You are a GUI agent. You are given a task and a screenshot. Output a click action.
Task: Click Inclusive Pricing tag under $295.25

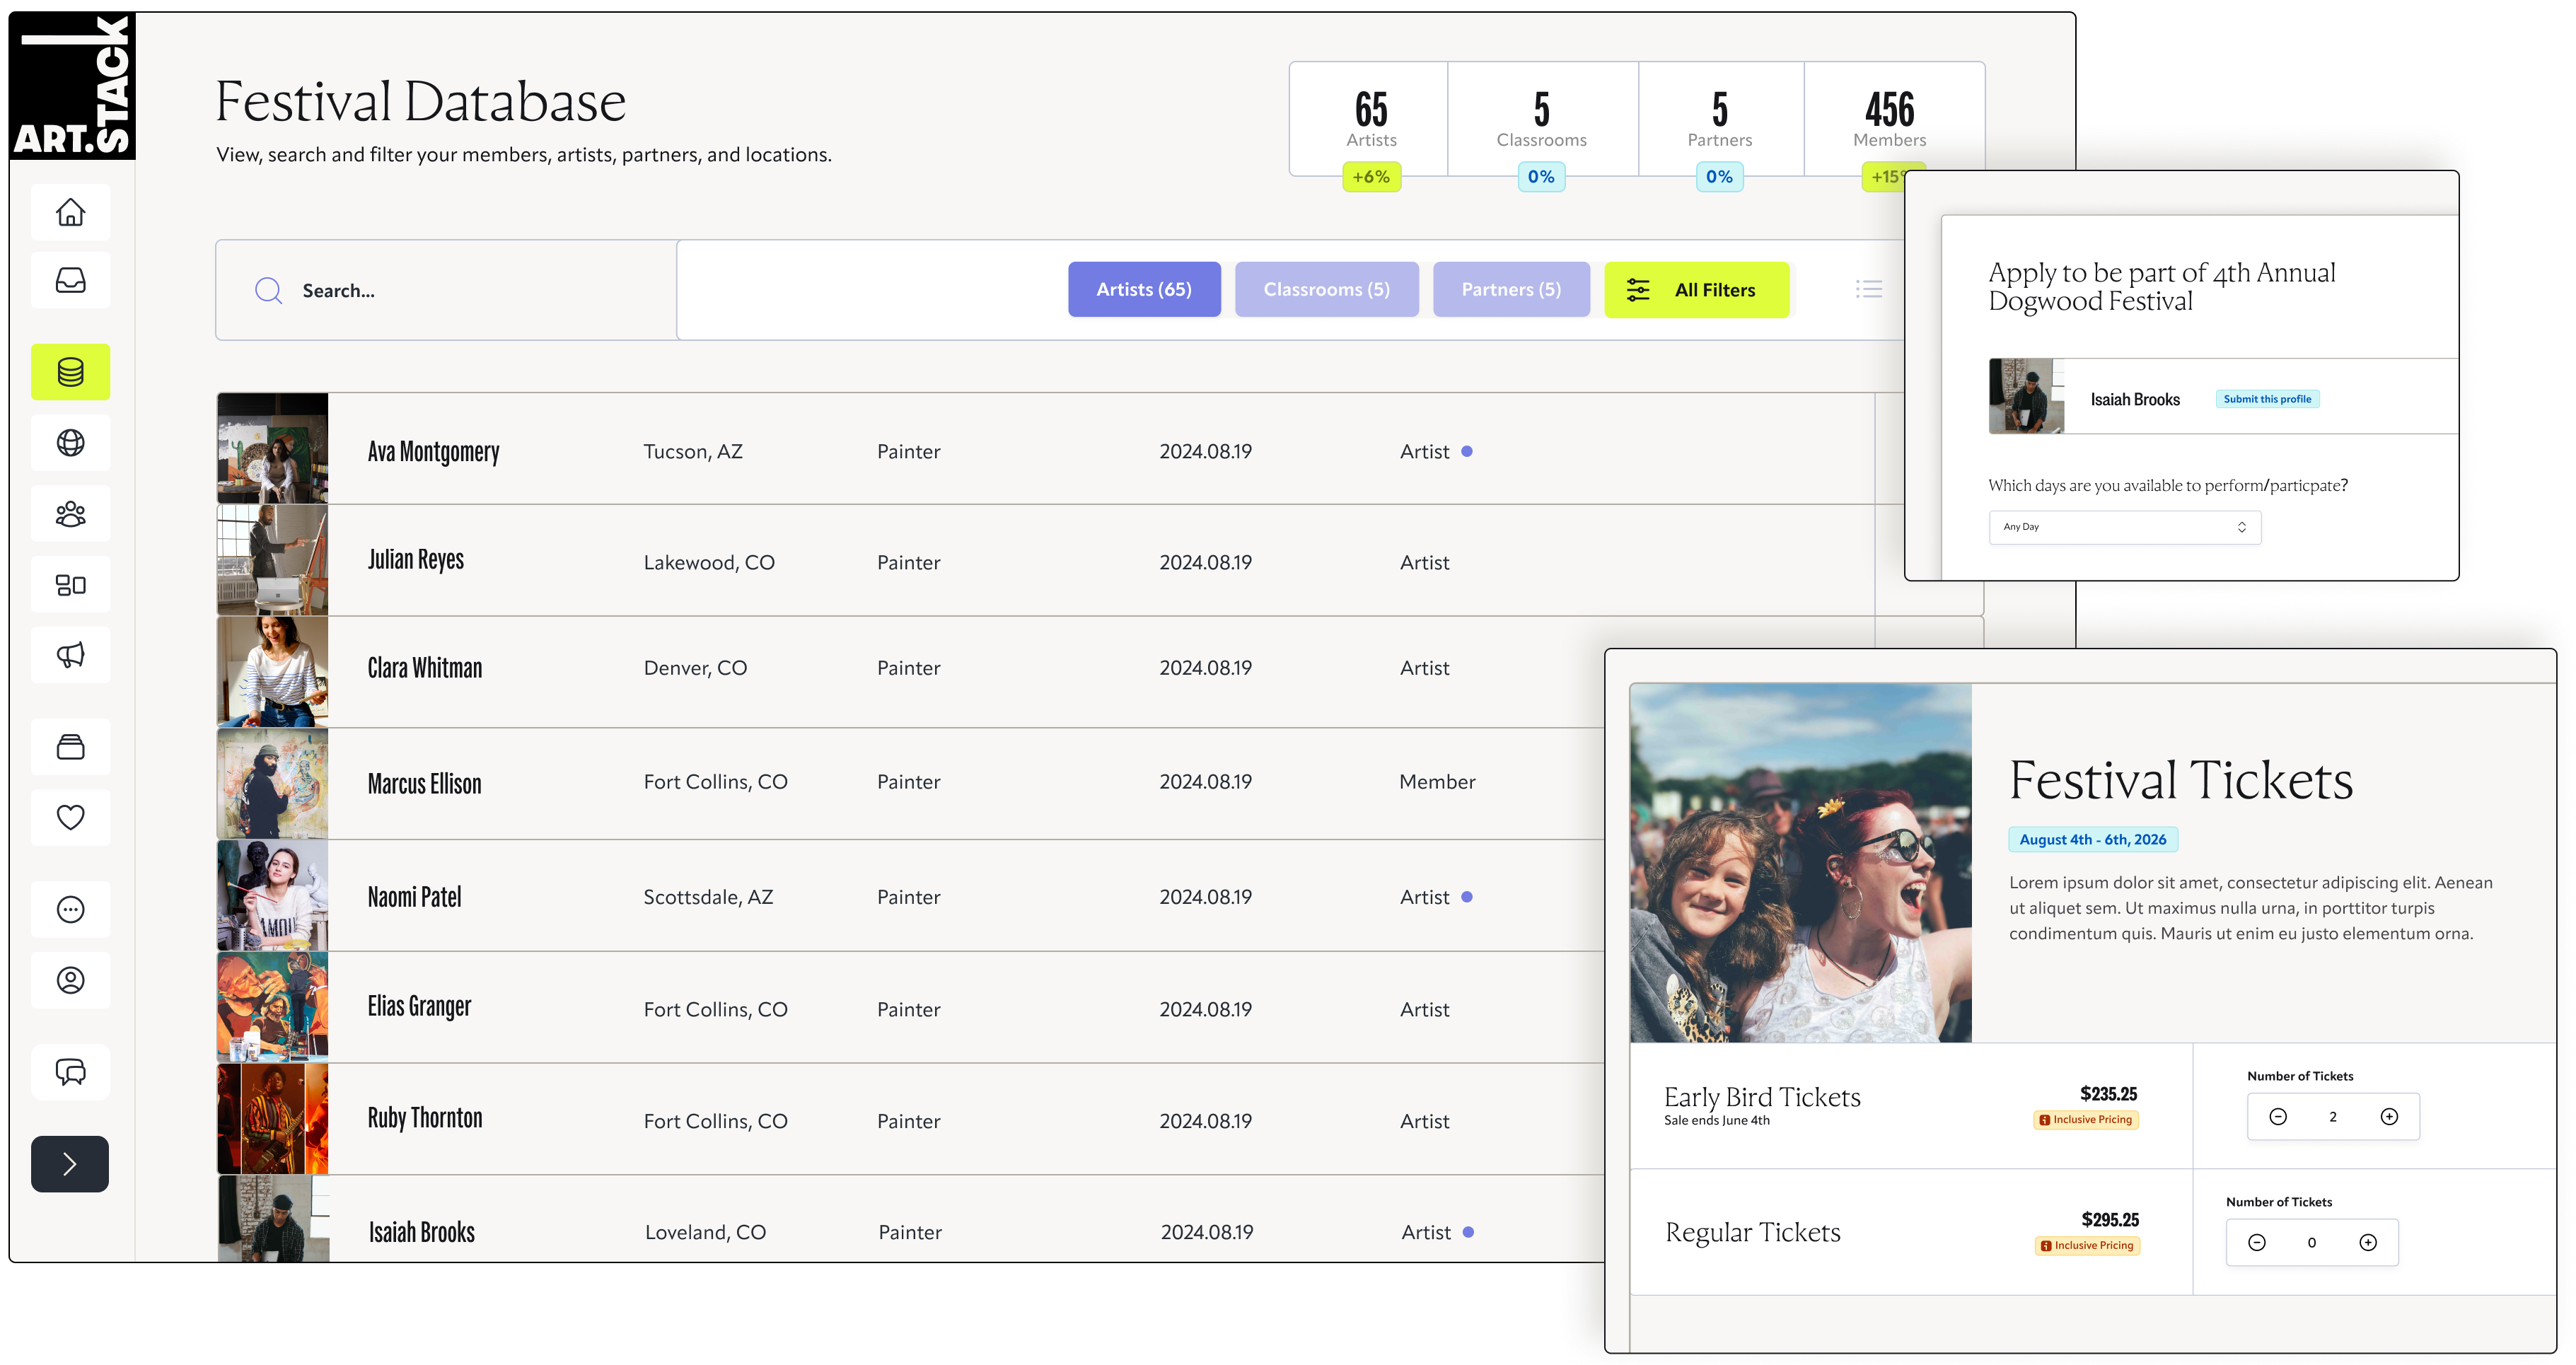coord(2087,1246)
